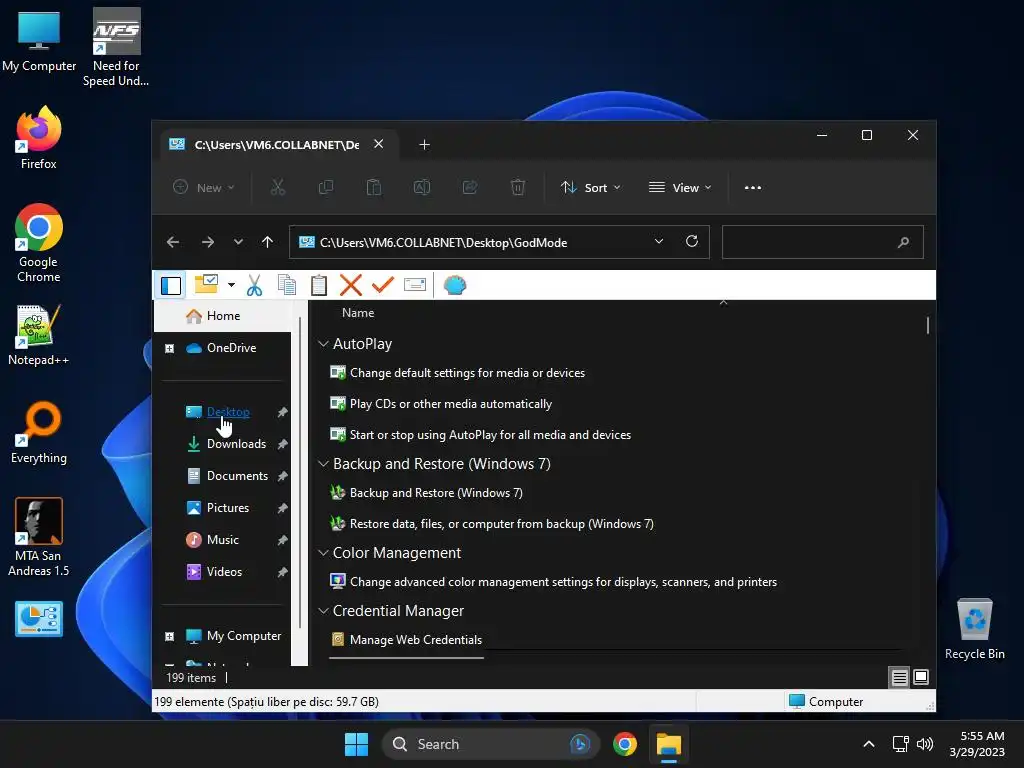Image resolution: width=1024 pixels, height=768 pixels.
Task: Click the red X Delete icon
Action: coord(351,285)
